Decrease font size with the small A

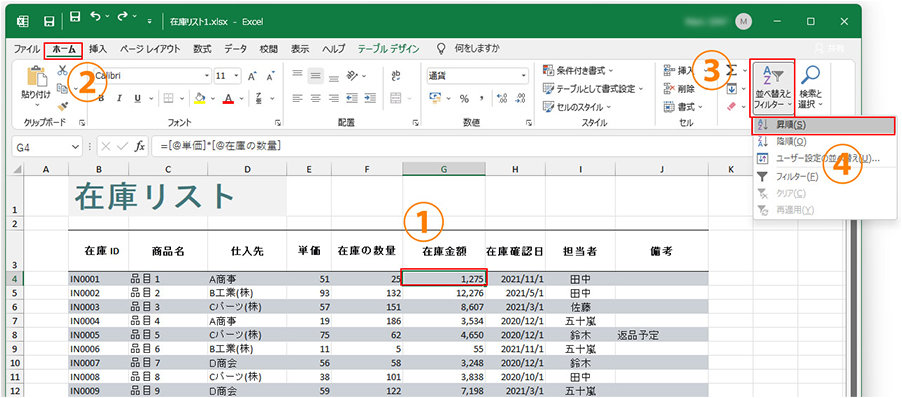click(270, 76)
